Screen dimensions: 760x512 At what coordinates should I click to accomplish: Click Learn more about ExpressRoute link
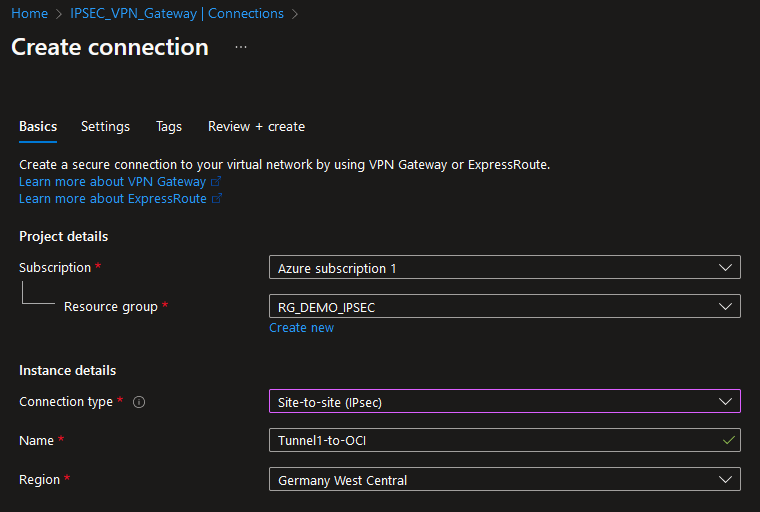pos(112,199)
